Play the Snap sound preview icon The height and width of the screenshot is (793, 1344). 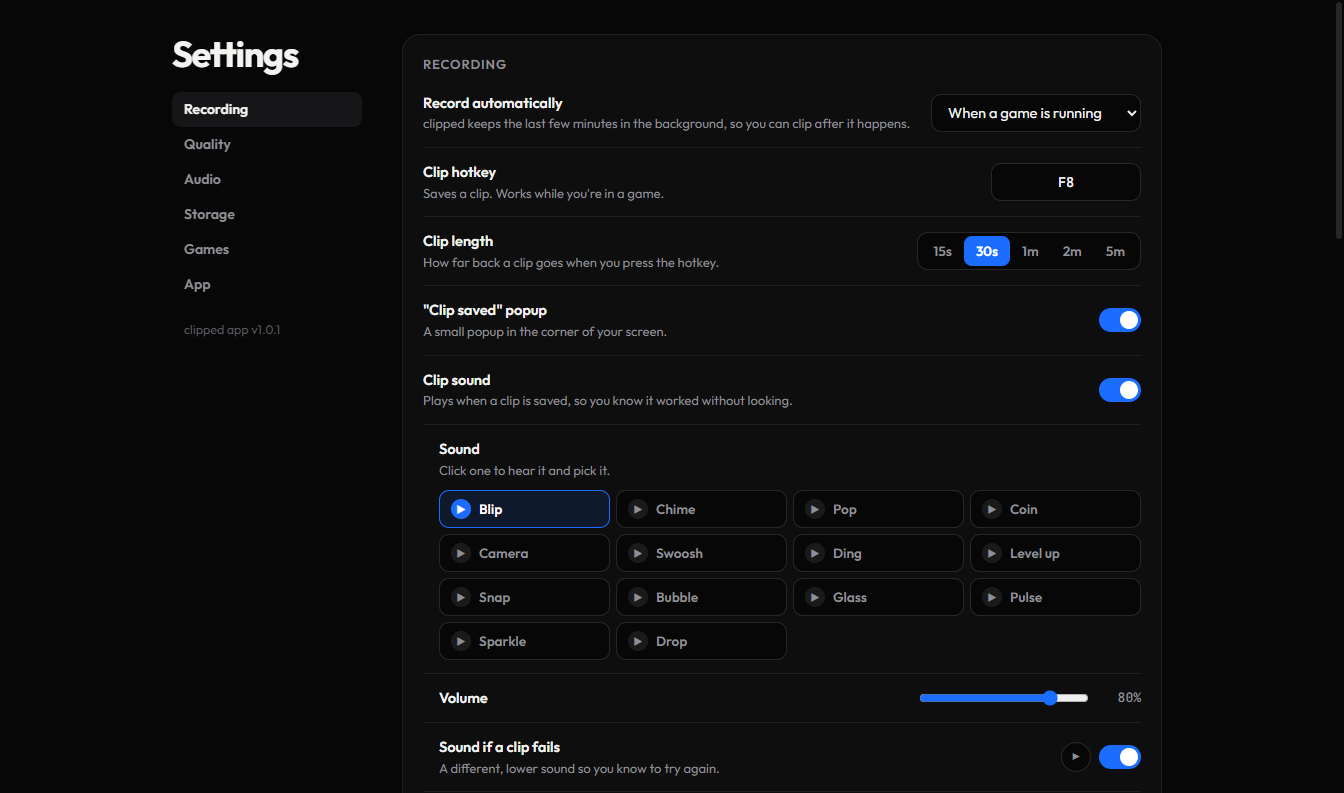461,597
